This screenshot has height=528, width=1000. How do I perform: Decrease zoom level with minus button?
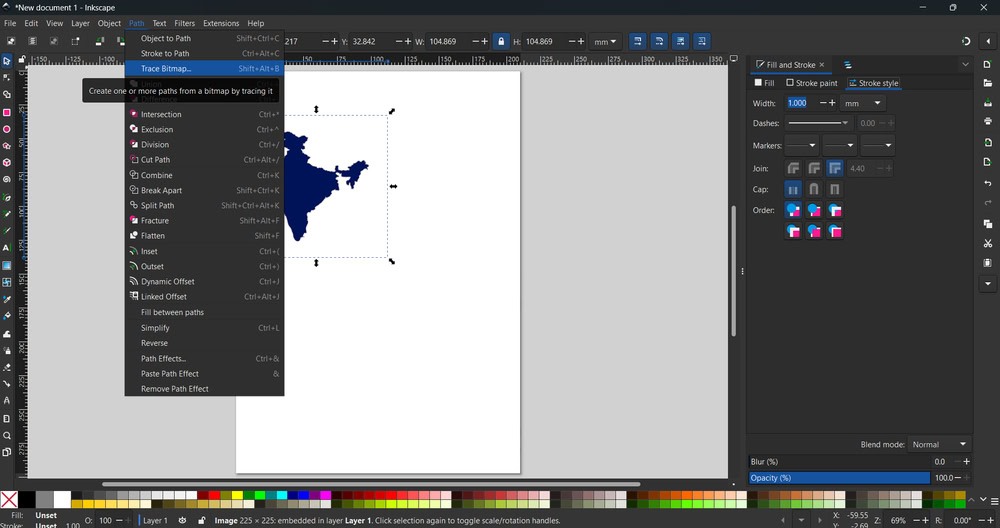coord(916,520)
